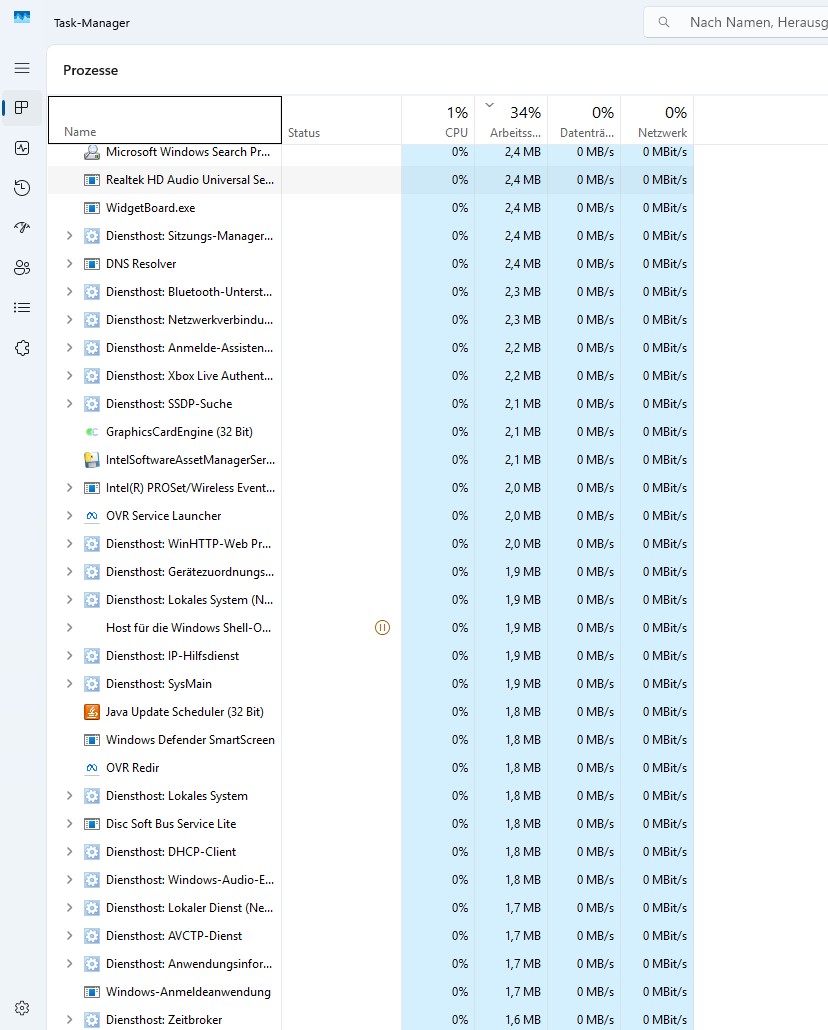Open the hamburger navigation menu
The image size is (828, 1030).
pos(22,68)
